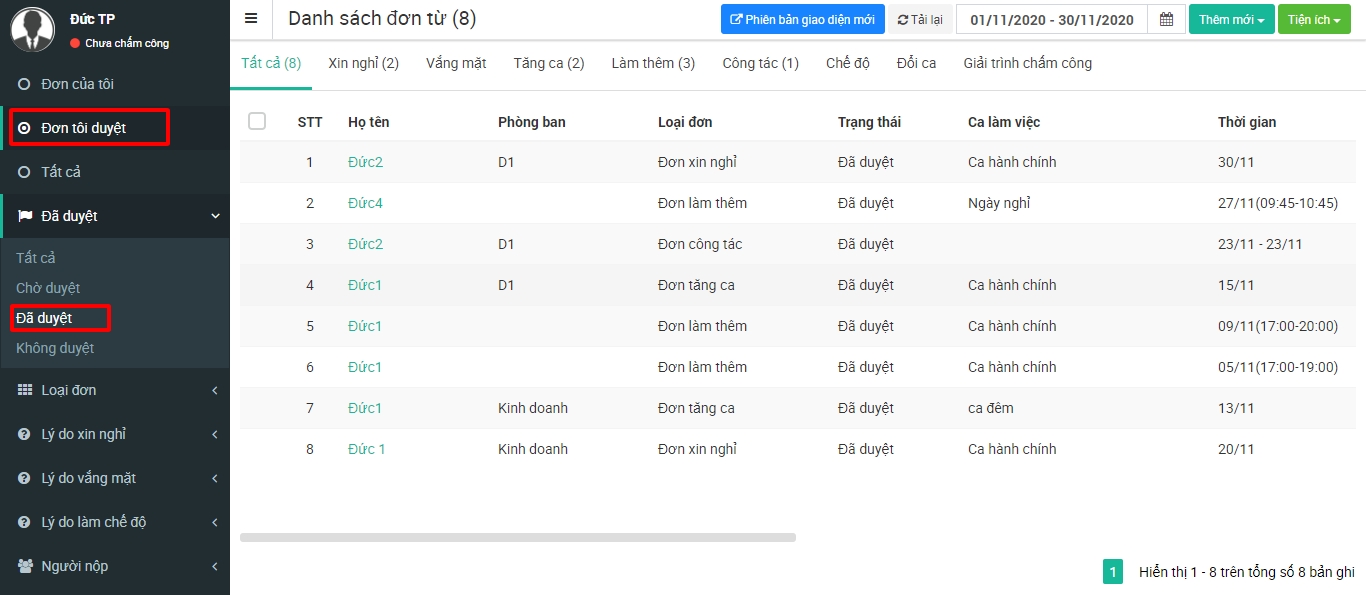Switch to the Làm thêm (3) tab
Viewport: 1366px width, 595px height.
pos(653,63)
